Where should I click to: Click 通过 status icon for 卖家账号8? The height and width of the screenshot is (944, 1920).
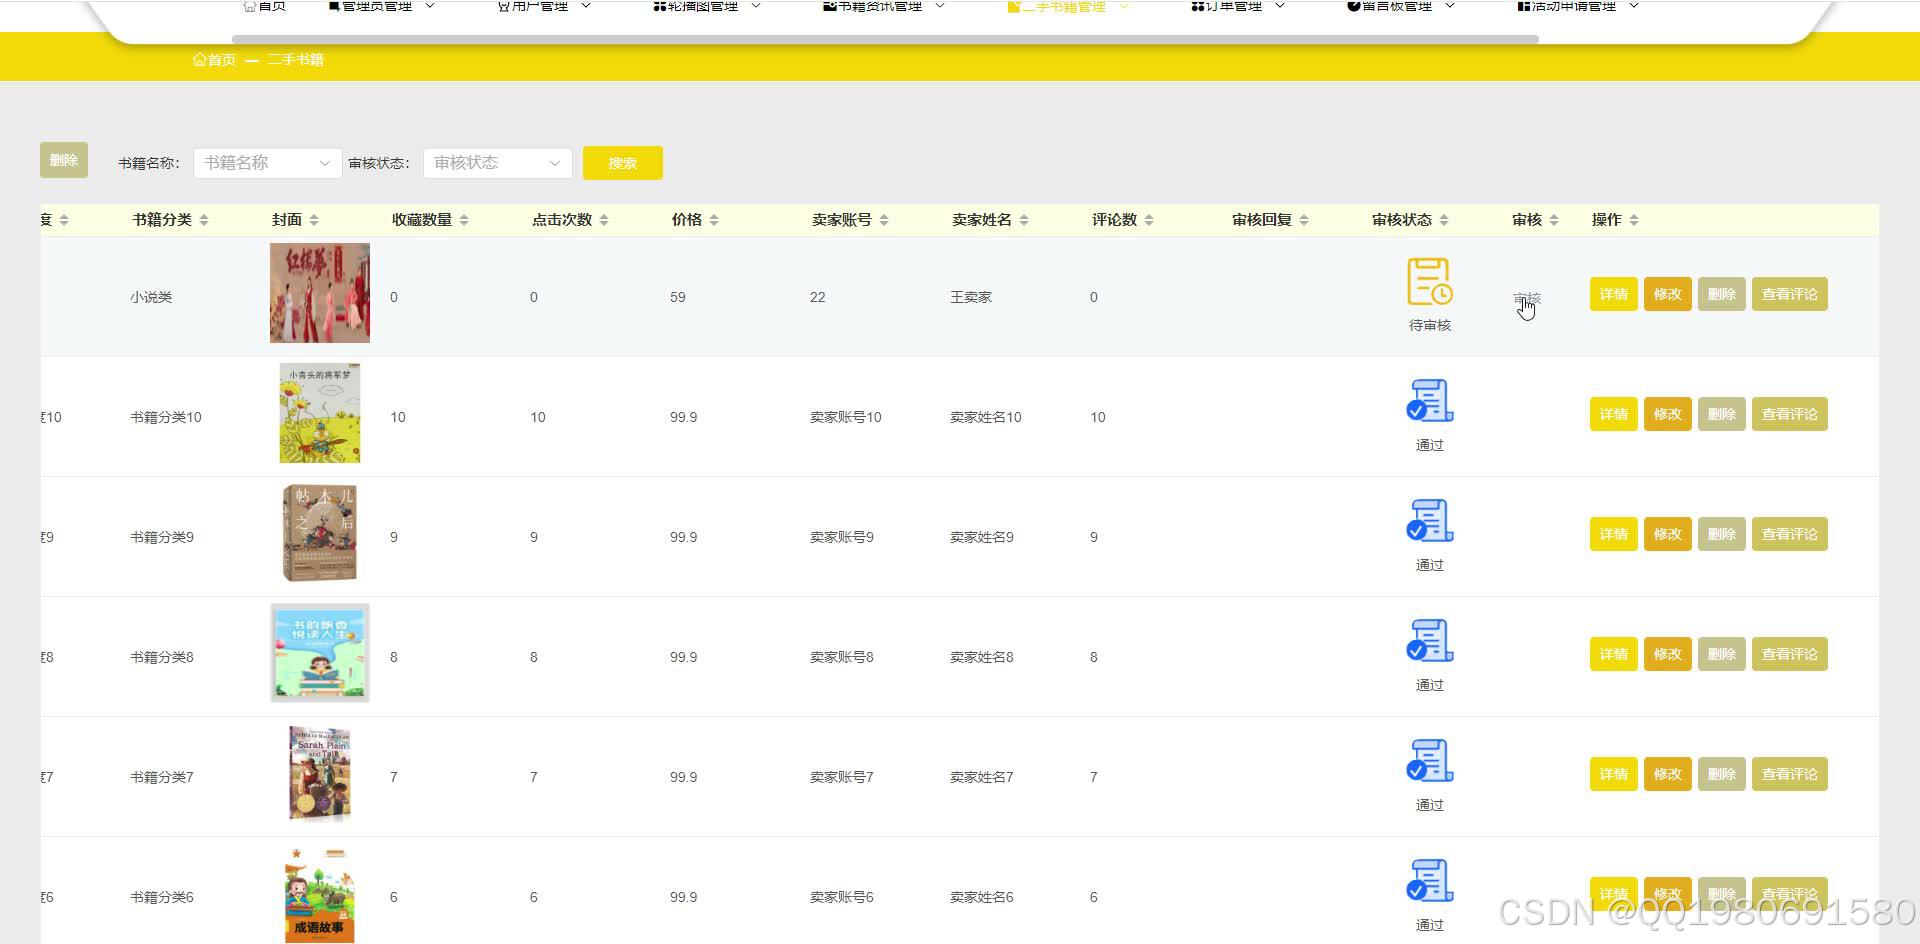(1430, 641)
